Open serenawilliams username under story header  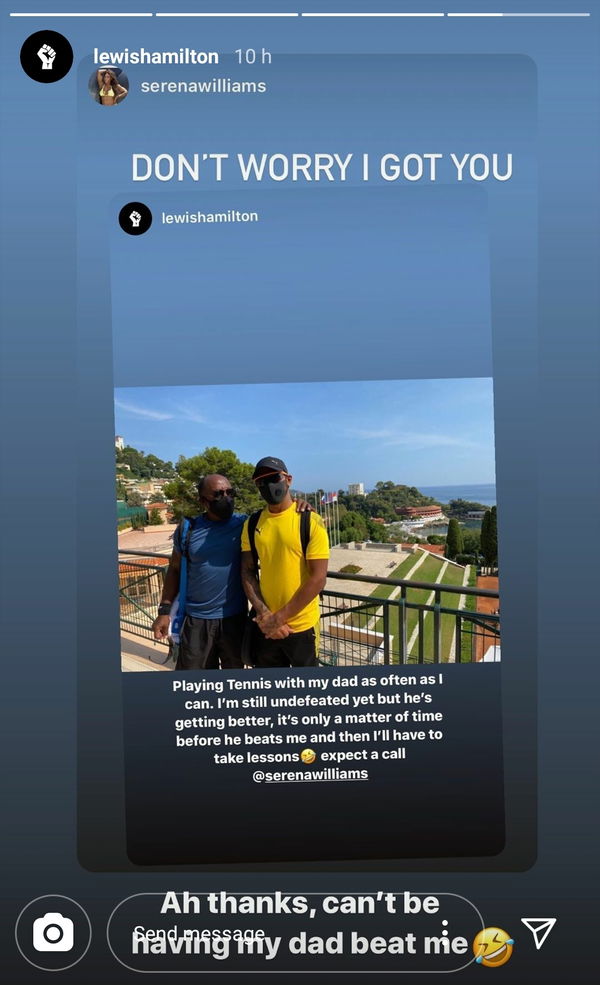pyautogui.click(x=203, y=86)
